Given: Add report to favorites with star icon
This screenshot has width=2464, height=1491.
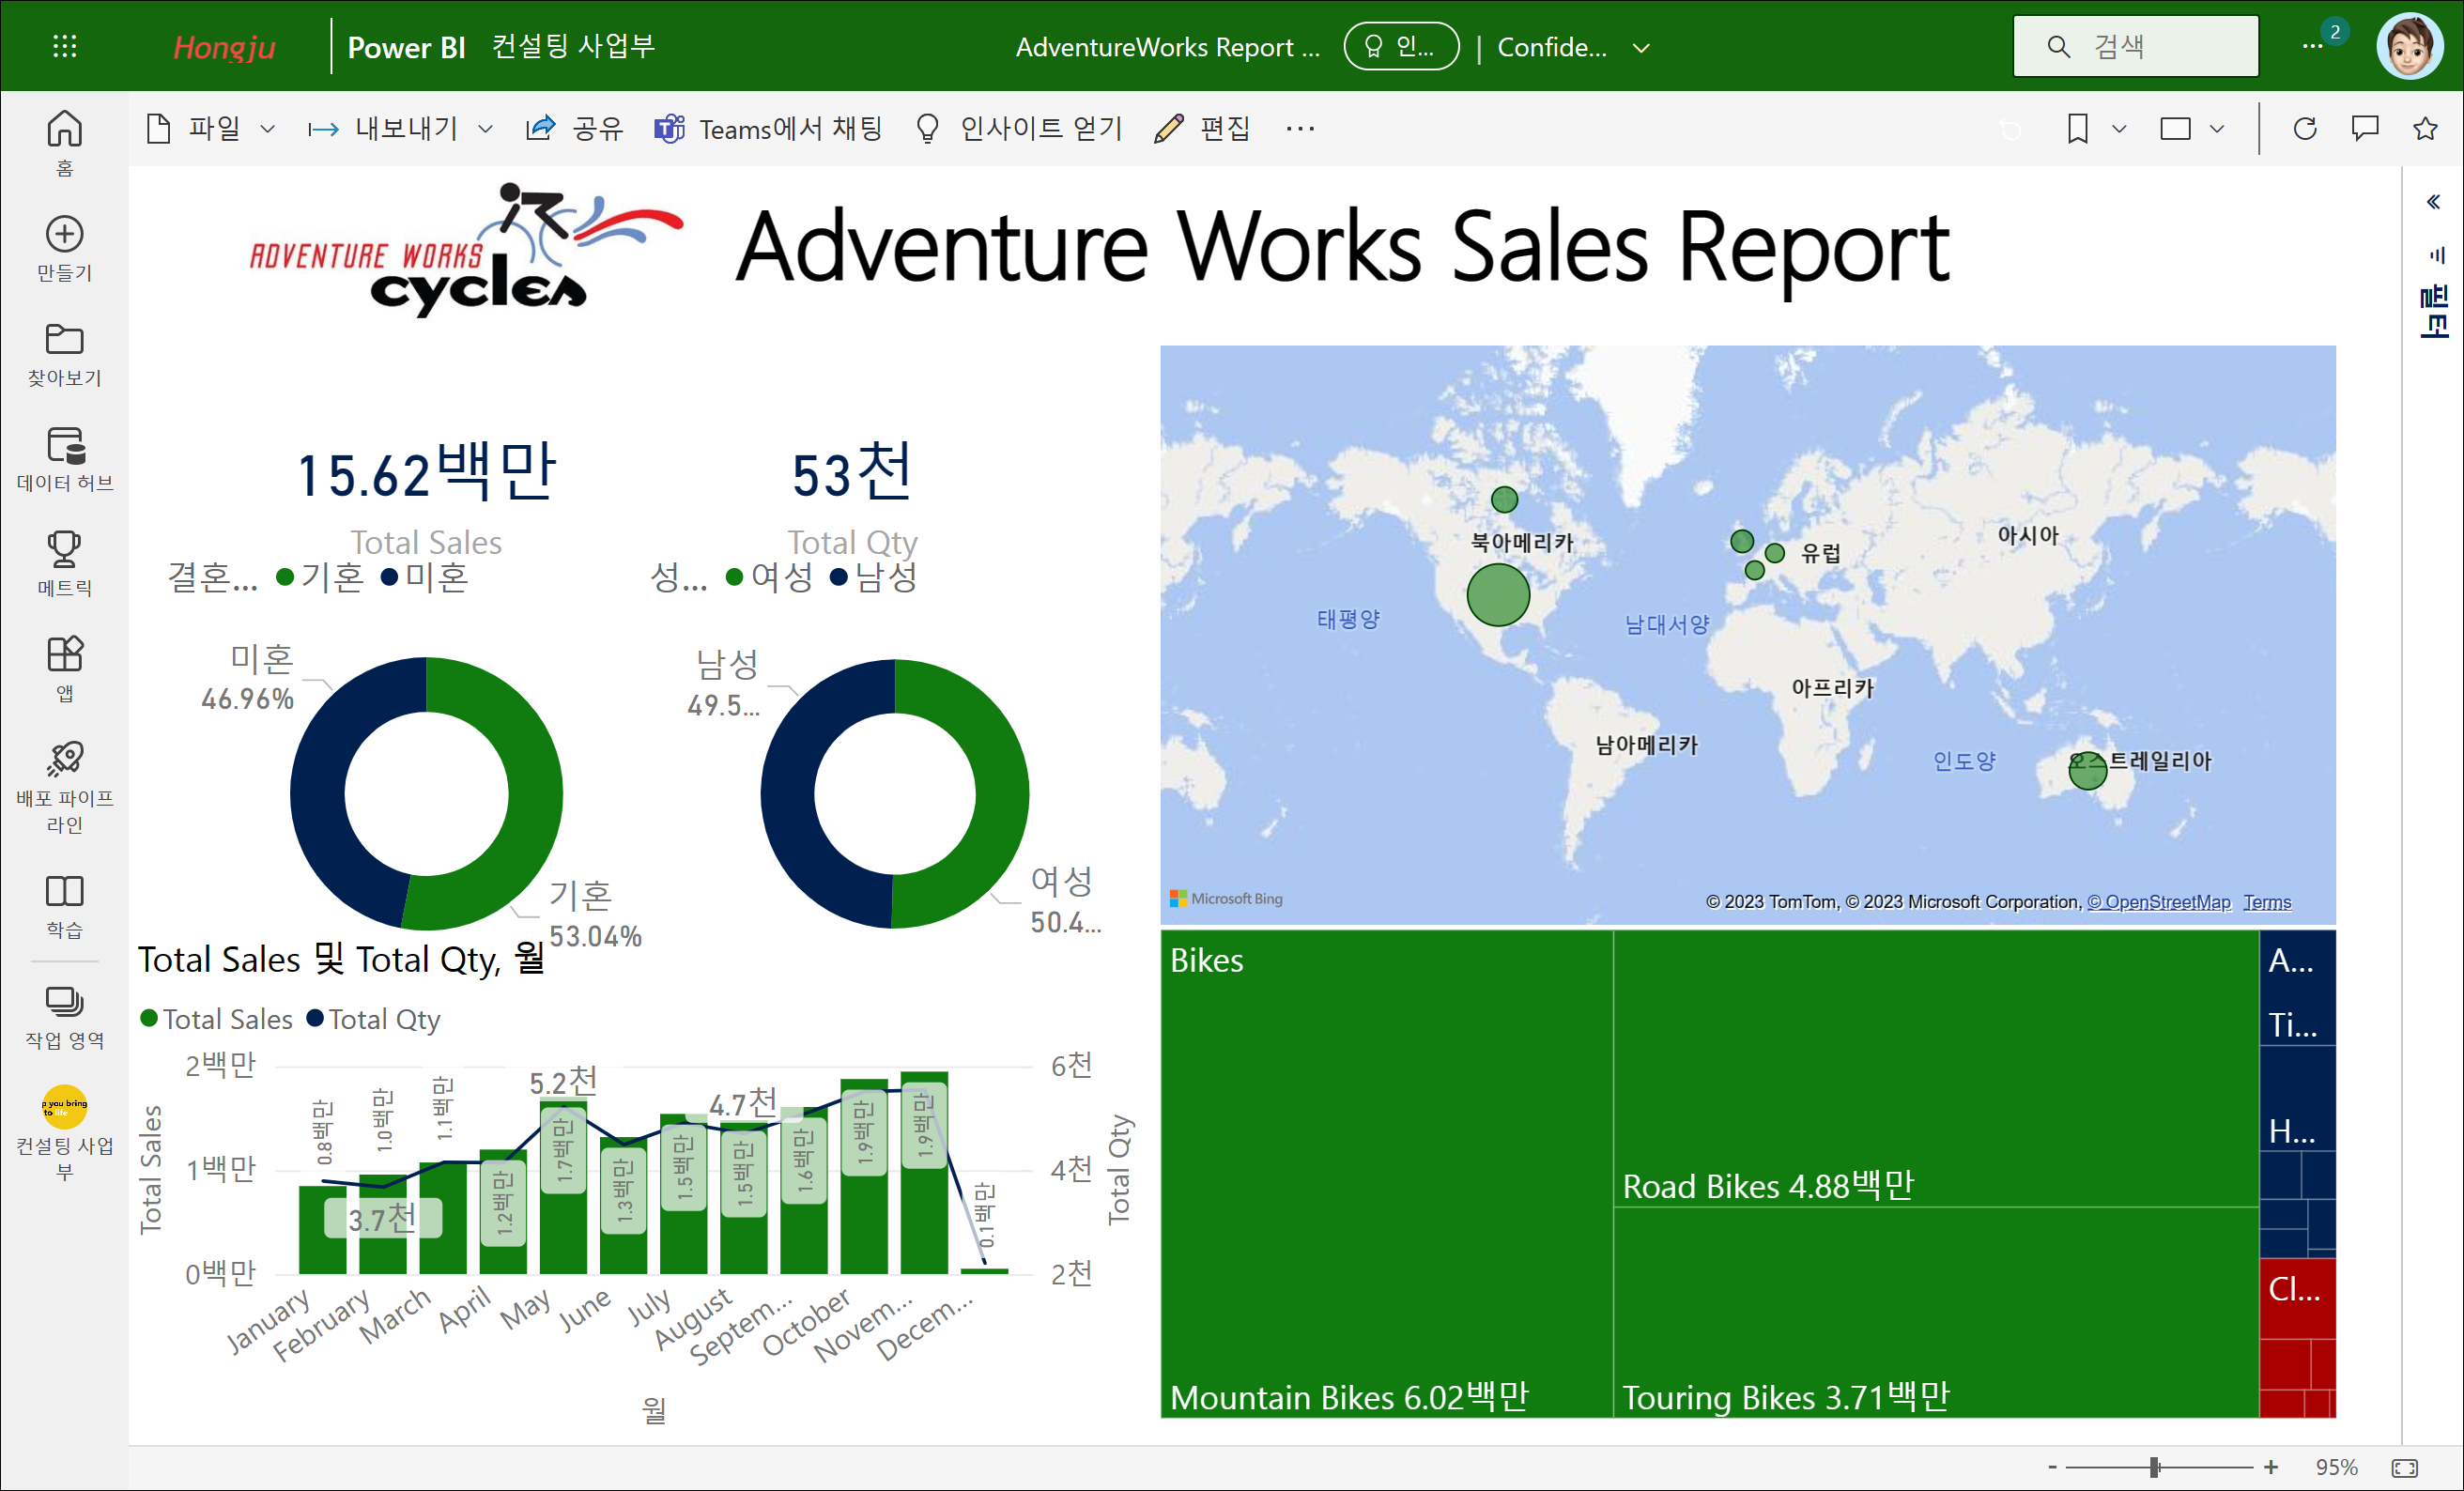Looking at the screenshot, I should [2425, 128].
